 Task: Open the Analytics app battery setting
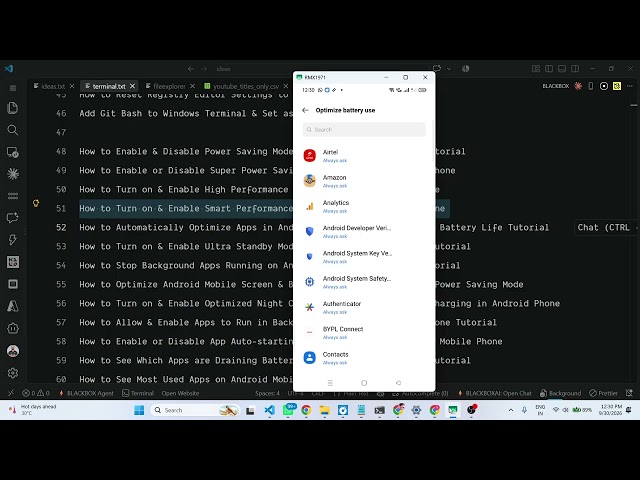coord(364,206)
